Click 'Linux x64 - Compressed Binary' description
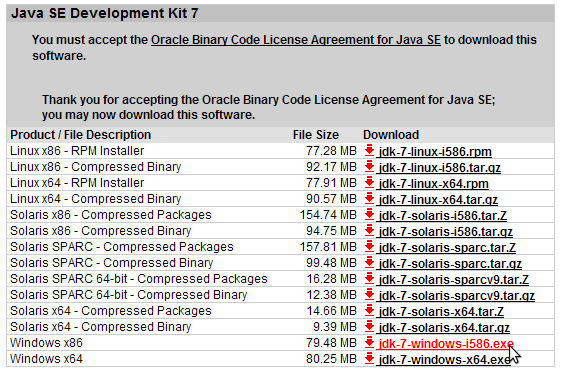The width and height of the screenshot is (561, 374). point(96,199)
